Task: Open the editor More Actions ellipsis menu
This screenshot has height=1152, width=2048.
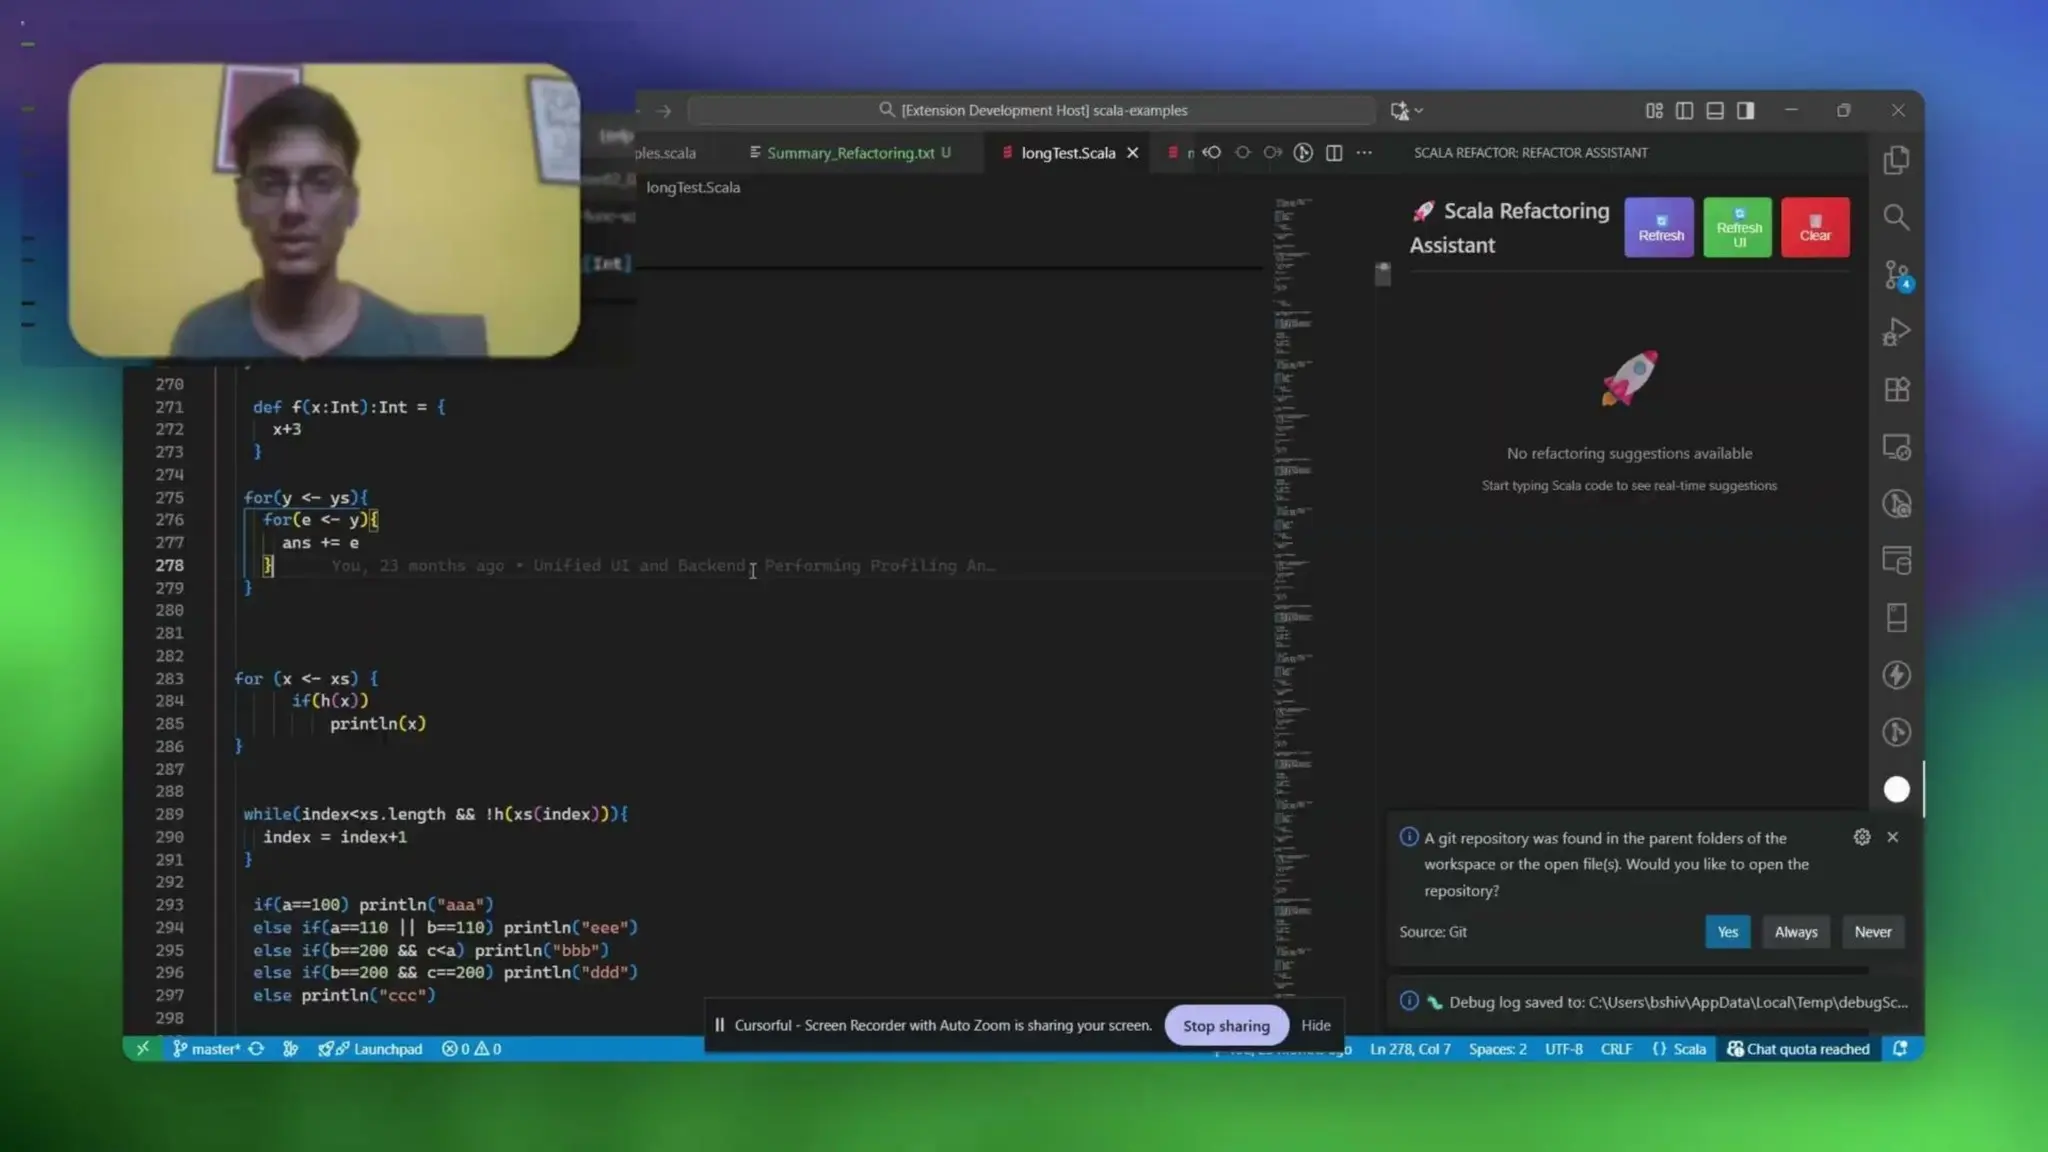Action: click(x=1364, y=153)
